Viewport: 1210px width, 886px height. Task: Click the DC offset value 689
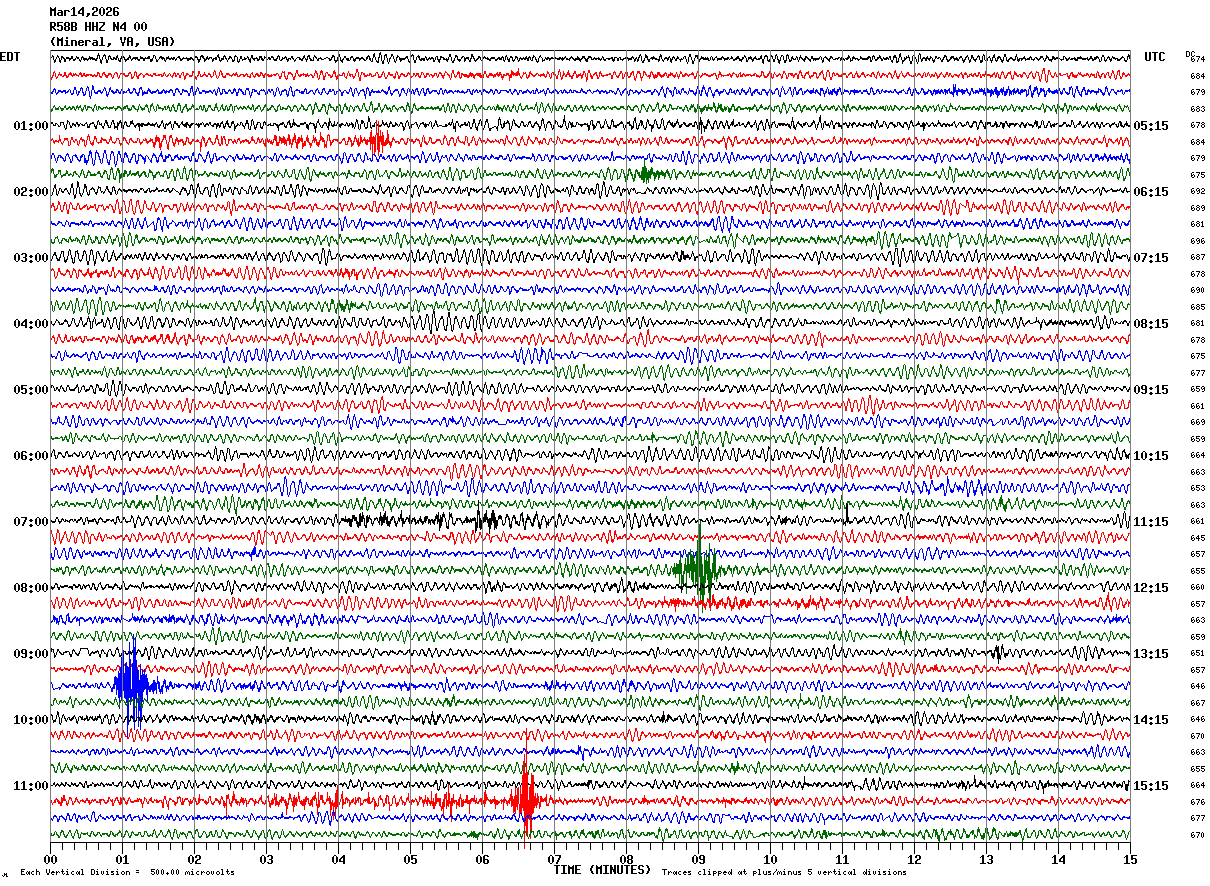pyautogui.click(x=1197, y=208)
